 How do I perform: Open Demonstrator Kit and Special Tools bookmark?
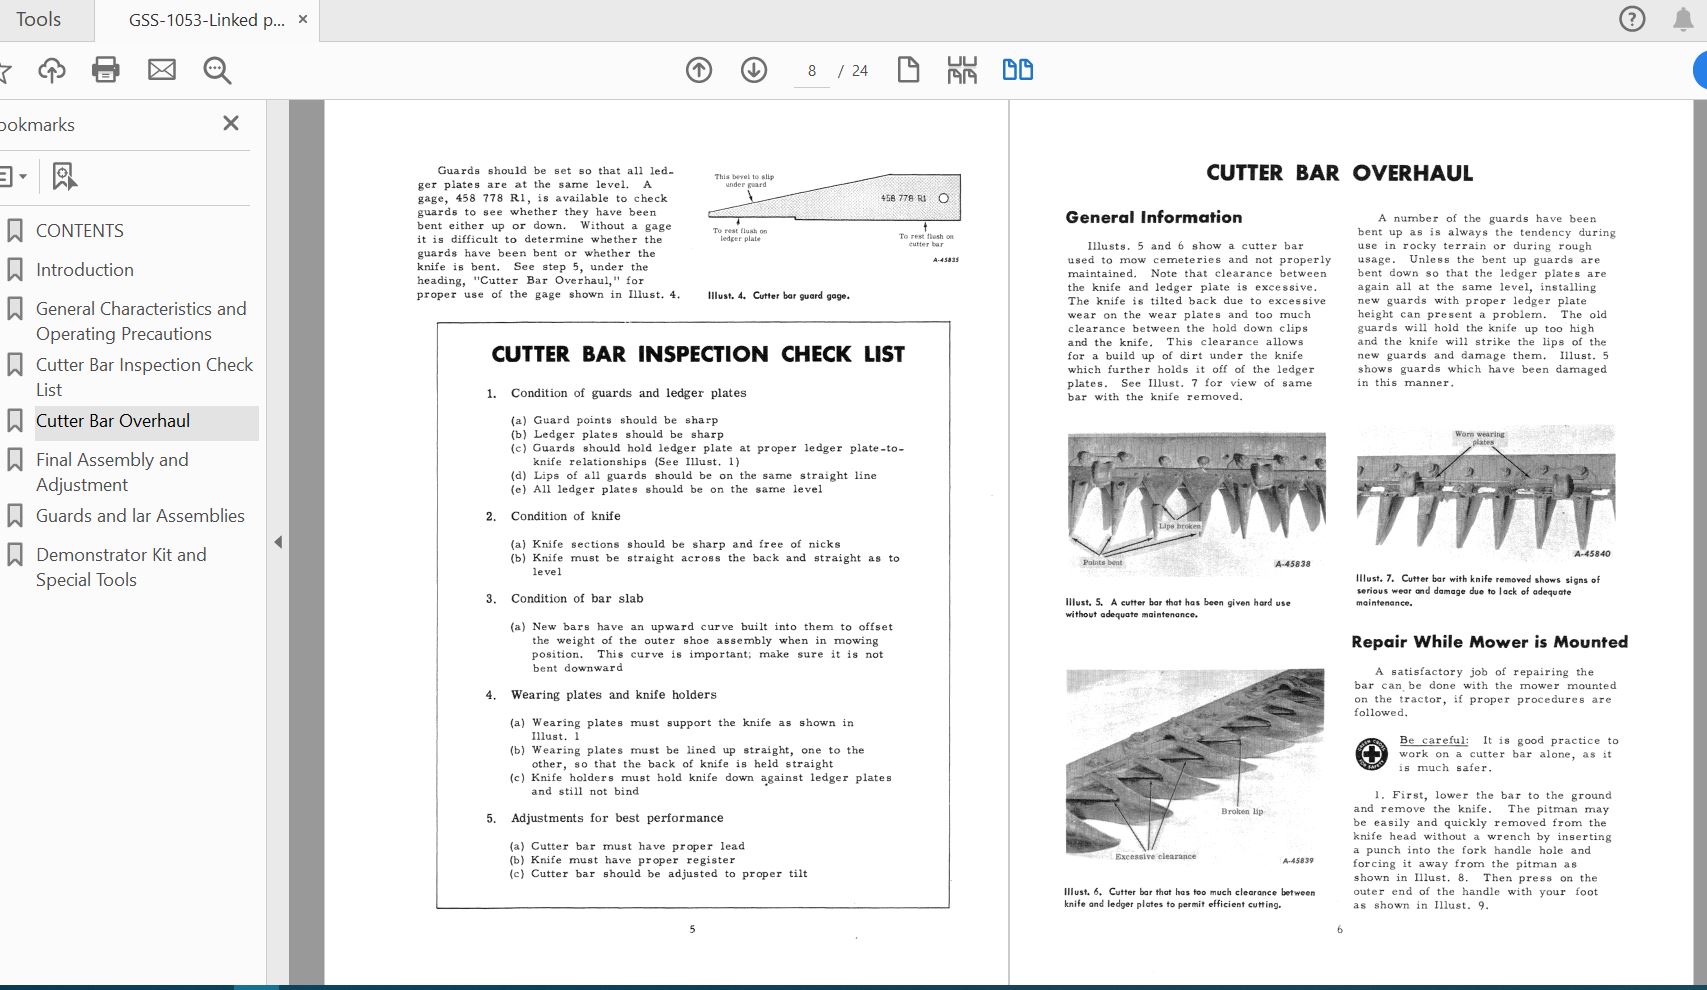[x=121, y=567]
